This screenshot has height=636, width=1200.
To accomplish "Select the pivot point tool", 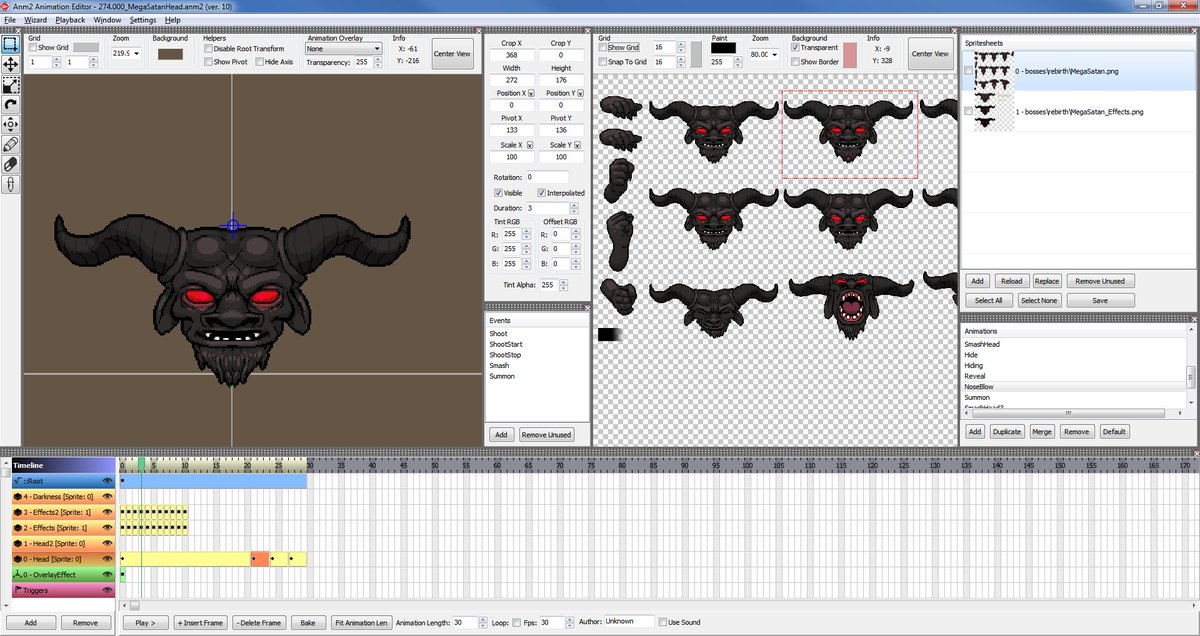I will (x=10, y=124).
